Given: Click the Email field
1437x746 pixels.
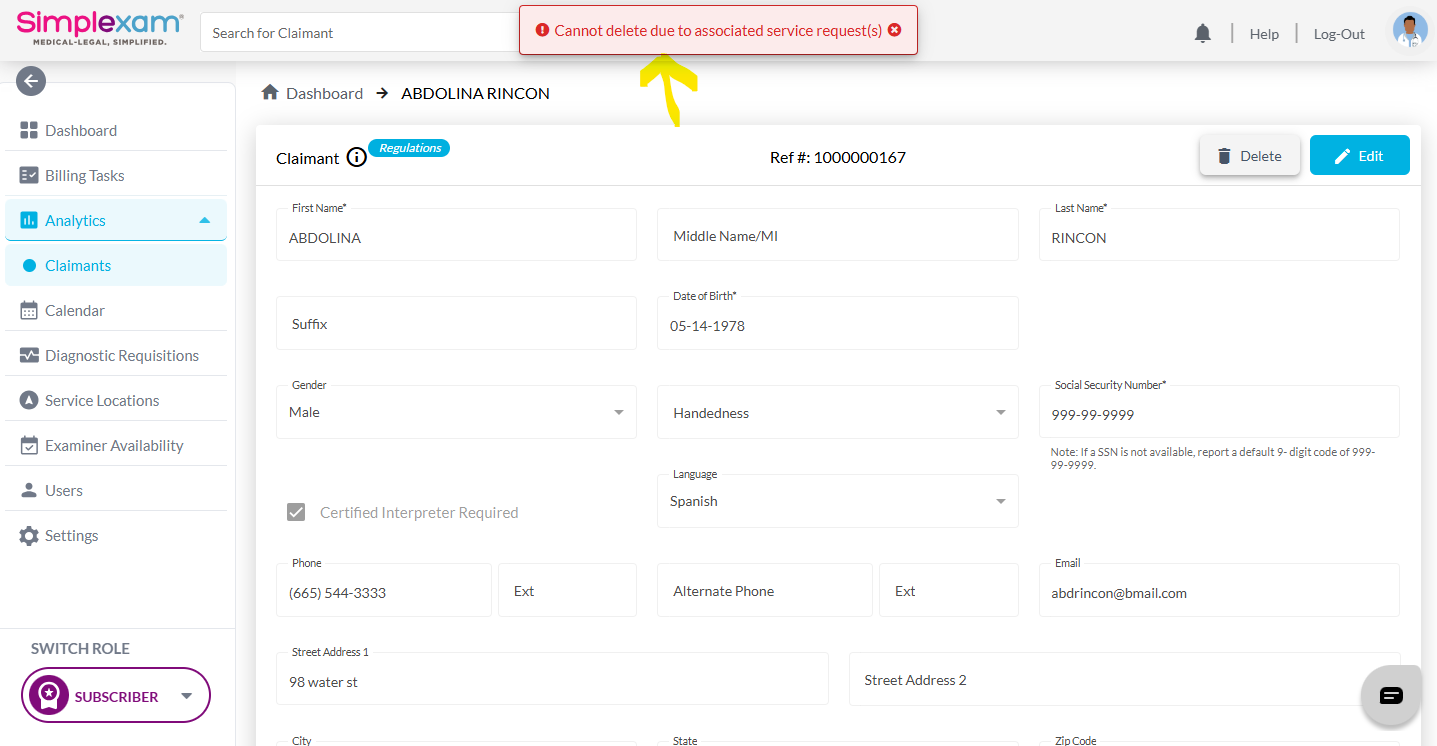Looking at the screenshot, I should click(x=1219, y=590).
